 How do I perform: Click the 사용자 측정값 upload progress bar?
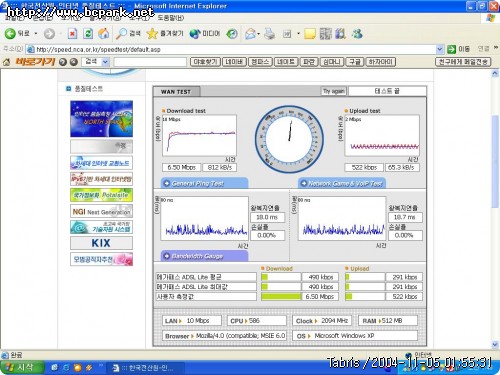[365, 296]
